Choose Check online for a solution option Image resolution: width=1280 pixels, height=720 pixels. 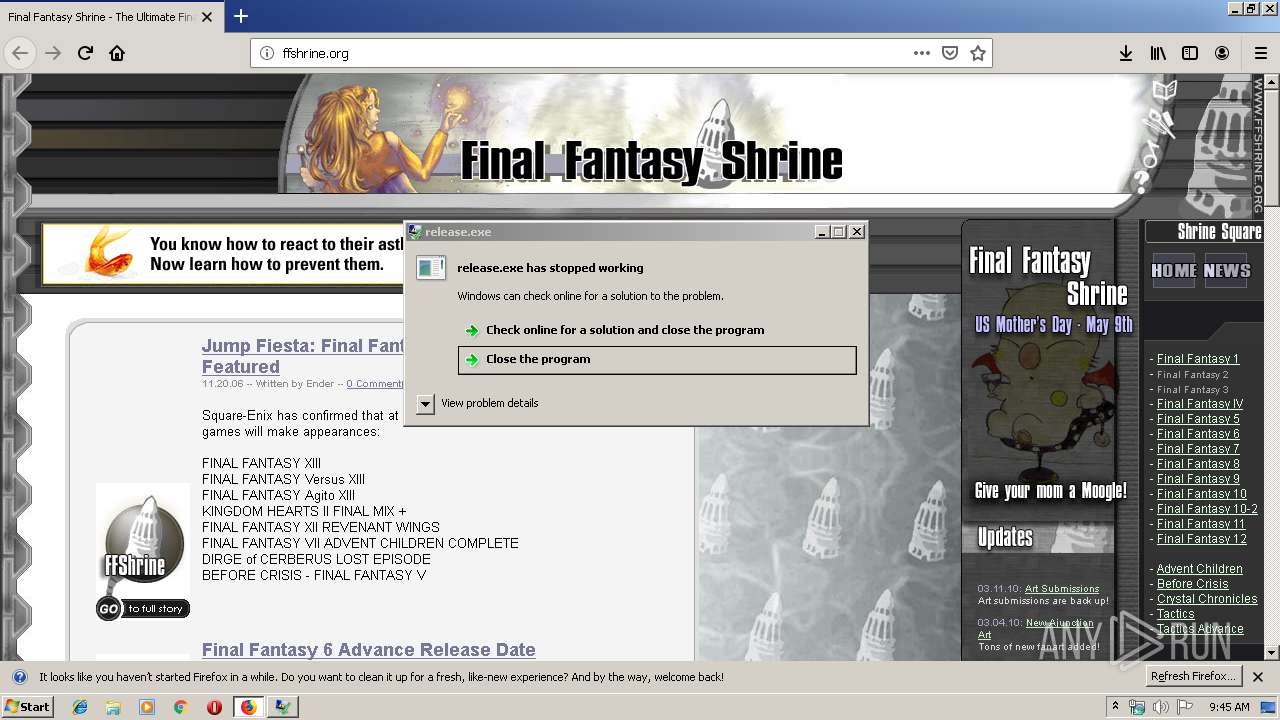pos(625,330)
